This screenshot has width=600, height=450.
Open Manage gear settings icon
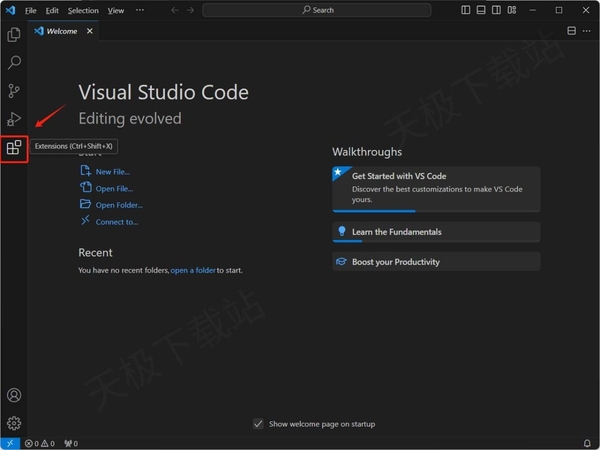point(14,423)
